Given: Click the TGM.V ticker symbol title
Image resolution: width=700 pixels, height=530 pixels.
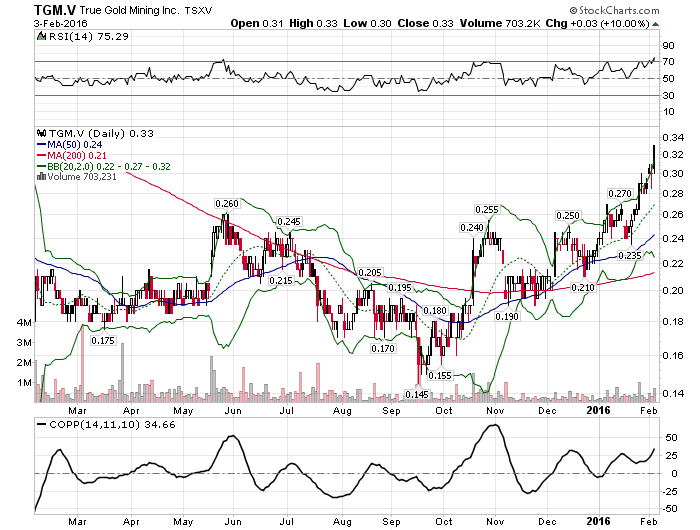Looking at the screenshot, I should (x=54, y=10).
